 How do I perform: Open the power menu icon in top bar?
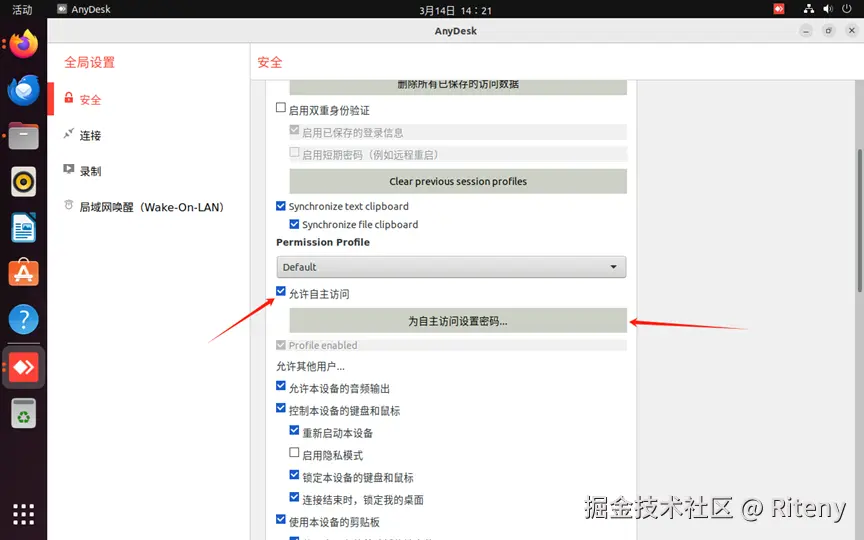[x=847, y=9]
